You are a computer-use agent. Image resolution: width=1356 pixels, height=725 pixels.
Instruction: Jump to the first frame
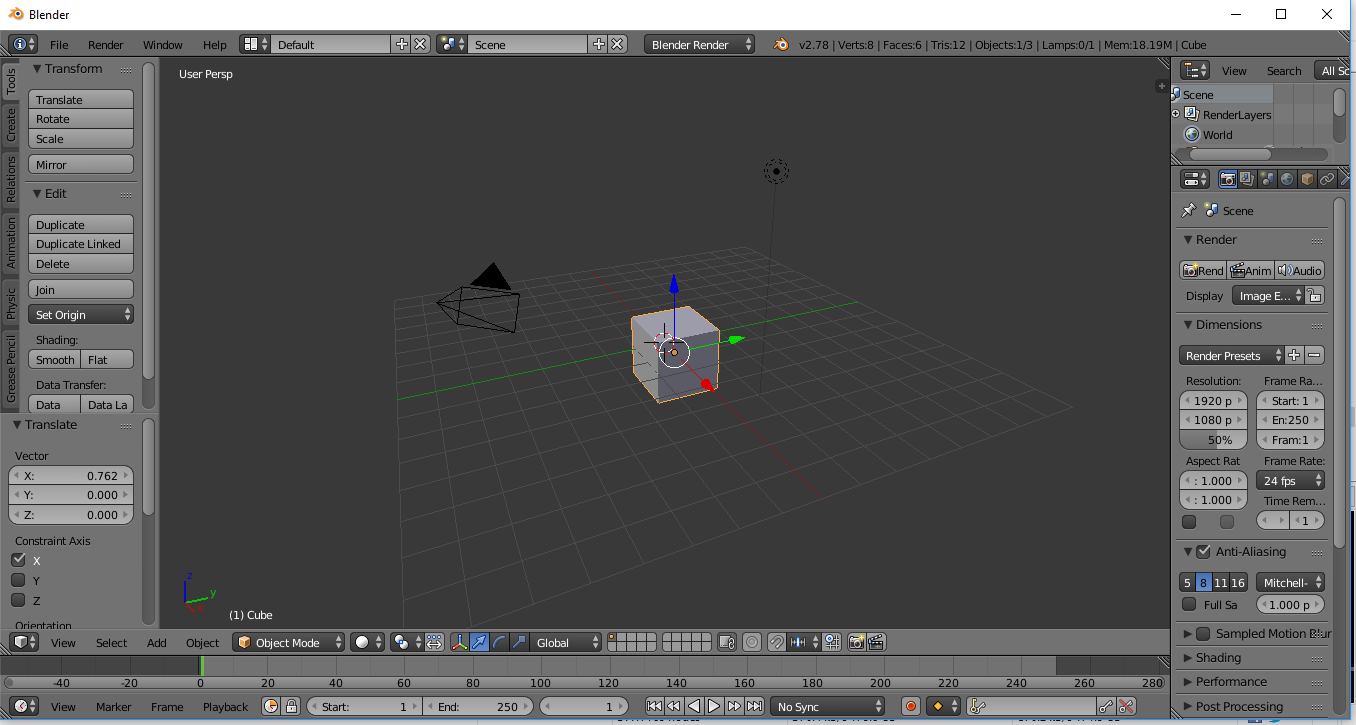(x=654, y=706)
